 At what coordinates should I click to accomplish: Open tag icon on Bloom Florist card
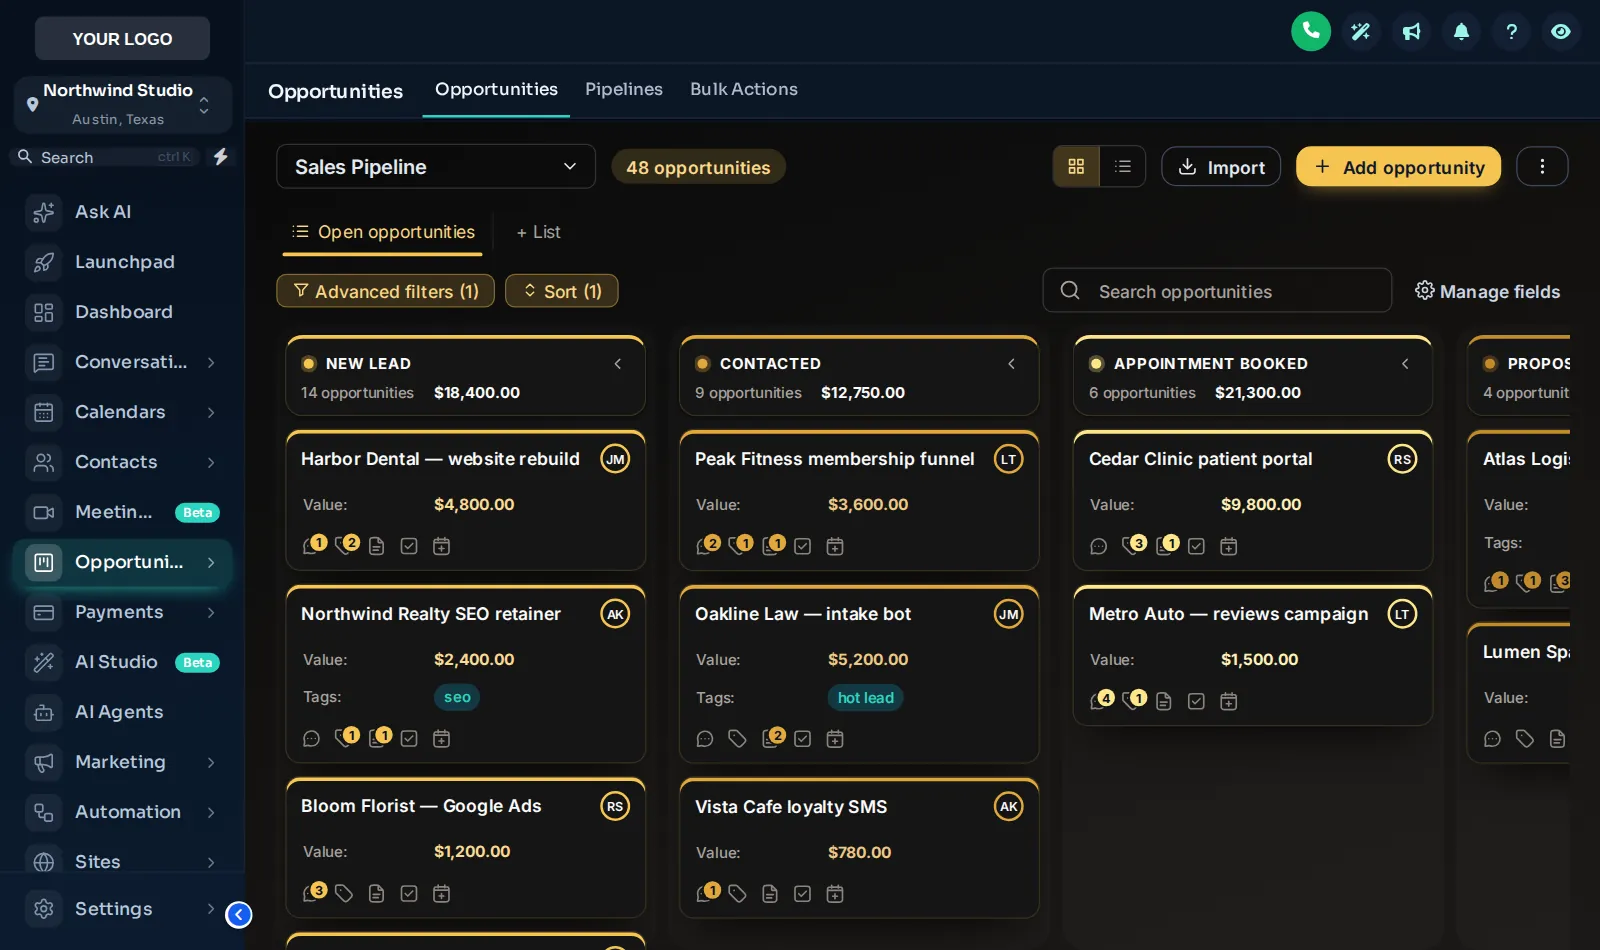[344, 894]
